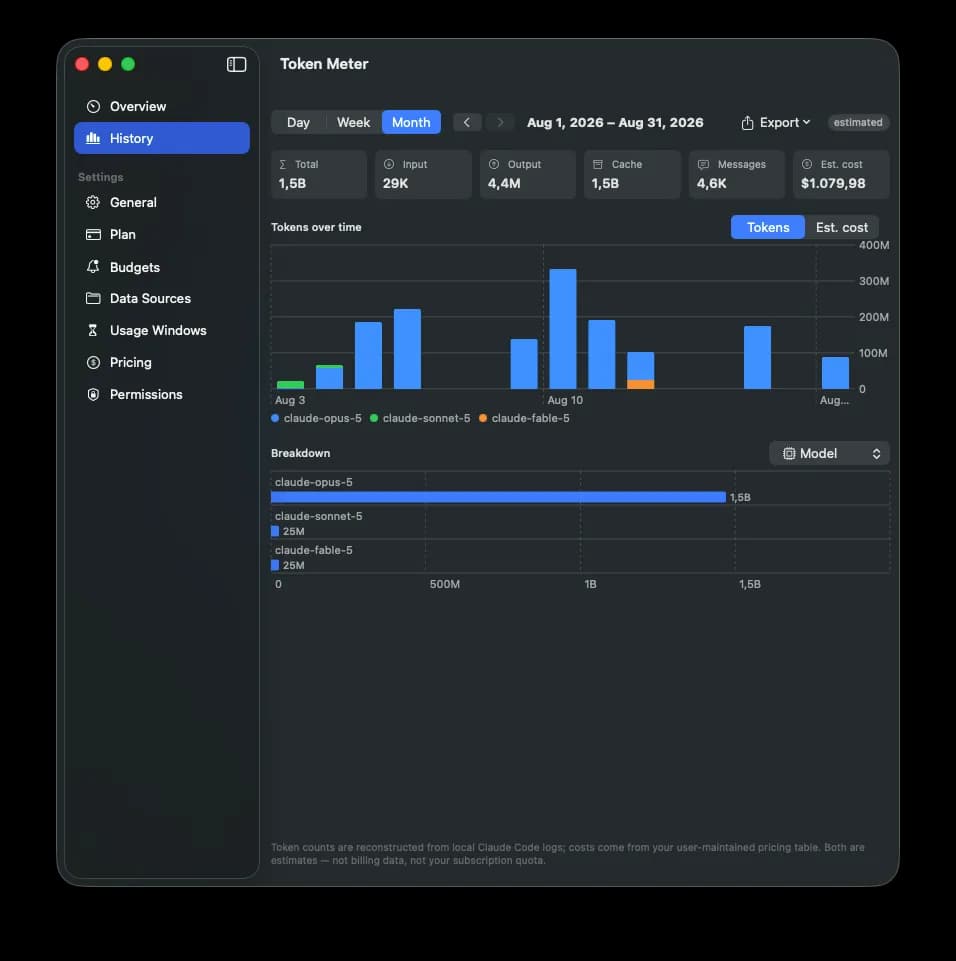Click the Usage Windows hourglass icon
The image size is (956, 961).
(x=93, y=330)
